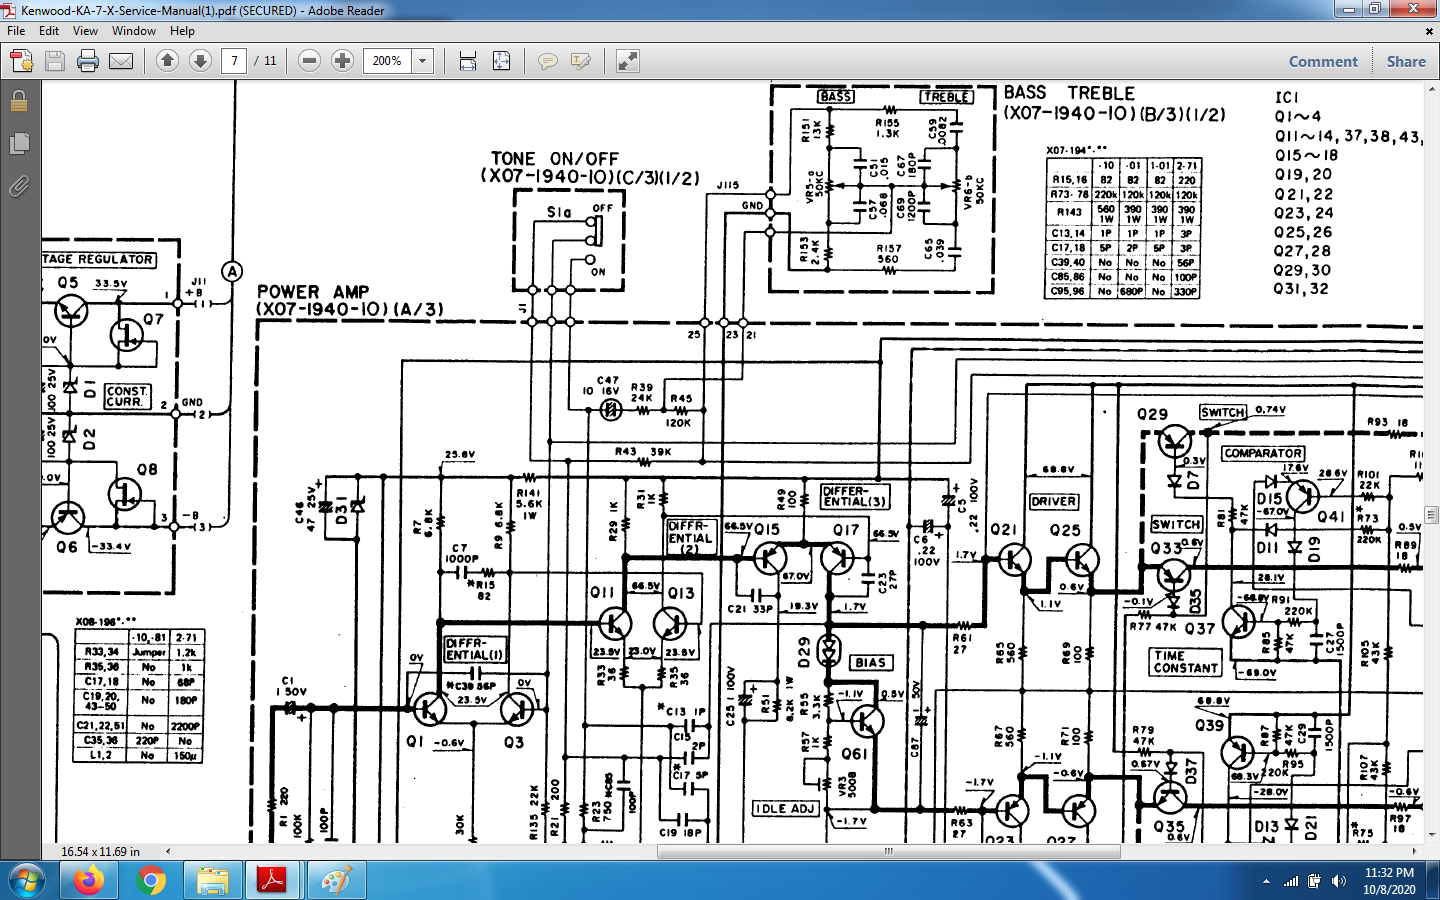Screen dimensions: 1440x900
Task: Zoom out with the minus button
Action: 310,61
